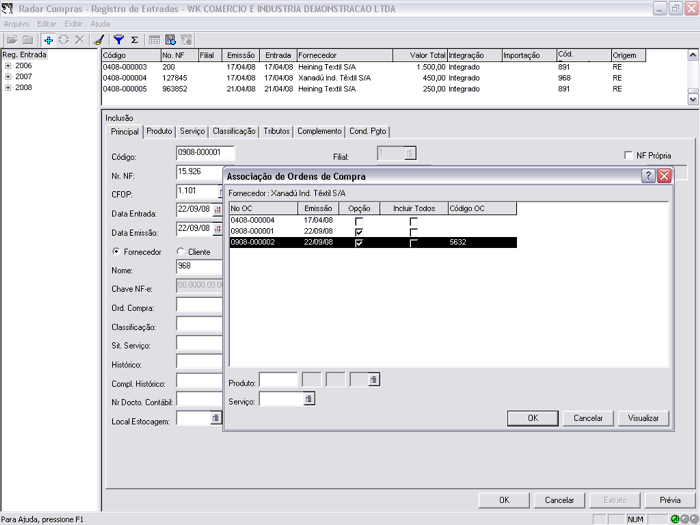Click Cancelar in Associação de Ordens dialog

(x=587, y=418)
